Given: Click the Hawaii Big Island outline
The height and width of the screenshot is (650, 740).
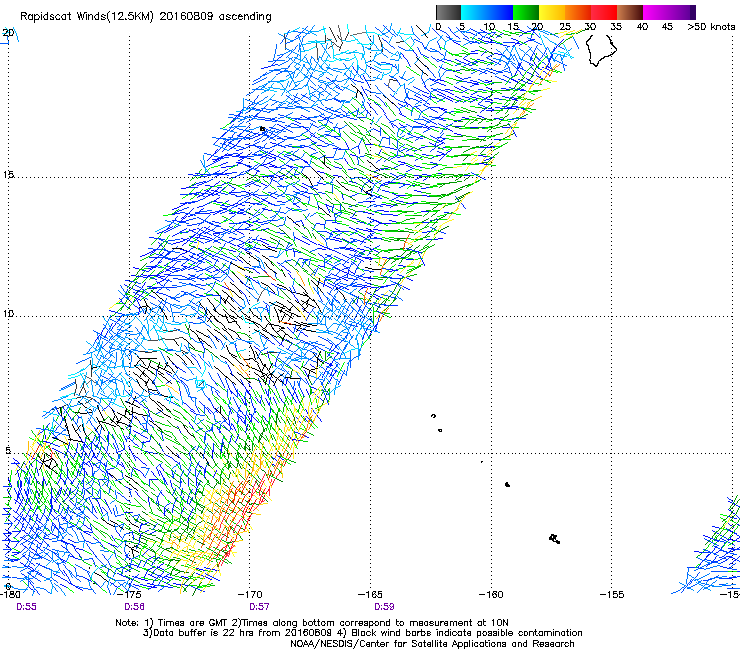Looking at the screenshot, I should point(601,50).
